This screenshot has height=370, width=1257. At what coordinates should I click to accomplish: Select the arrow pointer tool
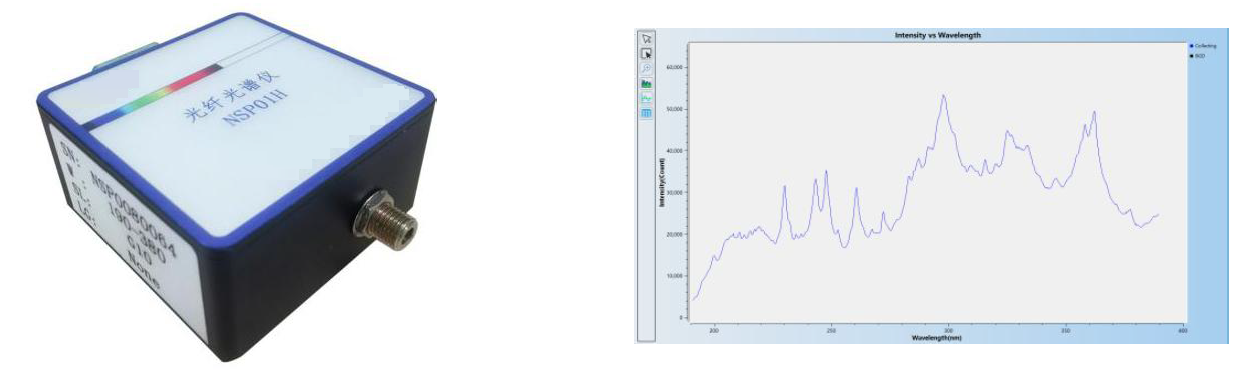(x=646, y=38)
